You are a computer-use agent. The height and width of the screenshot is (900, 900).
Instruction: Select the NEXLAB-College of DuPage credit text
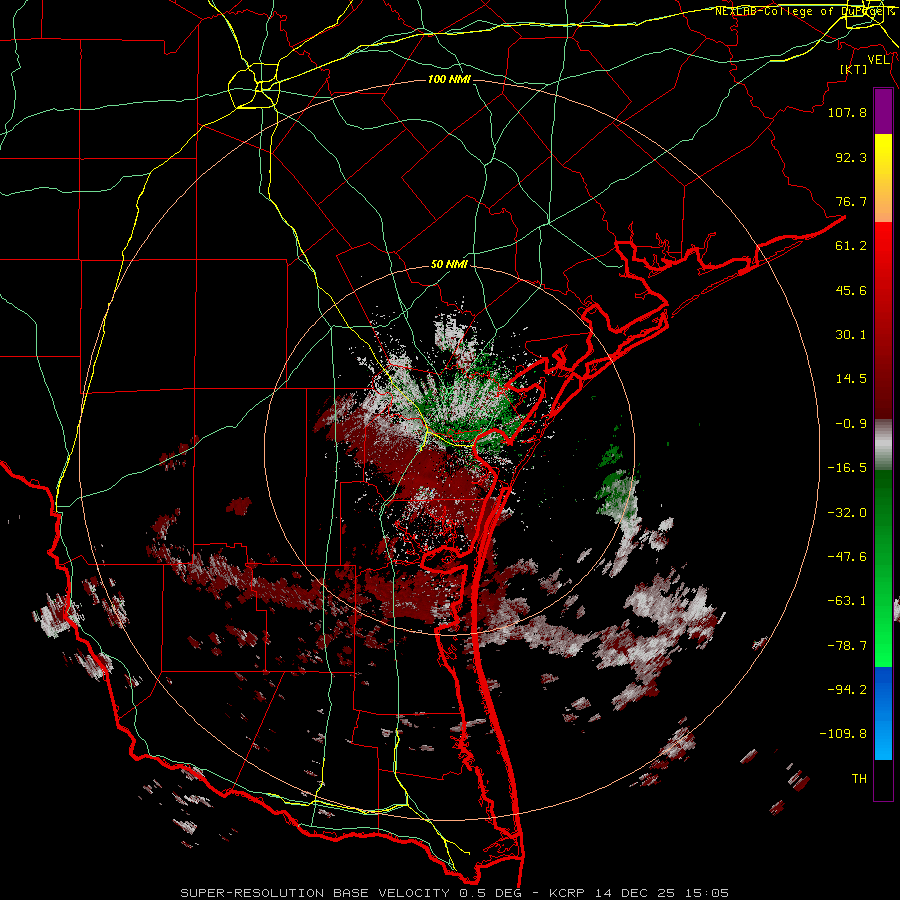click(x=801, y=11)
